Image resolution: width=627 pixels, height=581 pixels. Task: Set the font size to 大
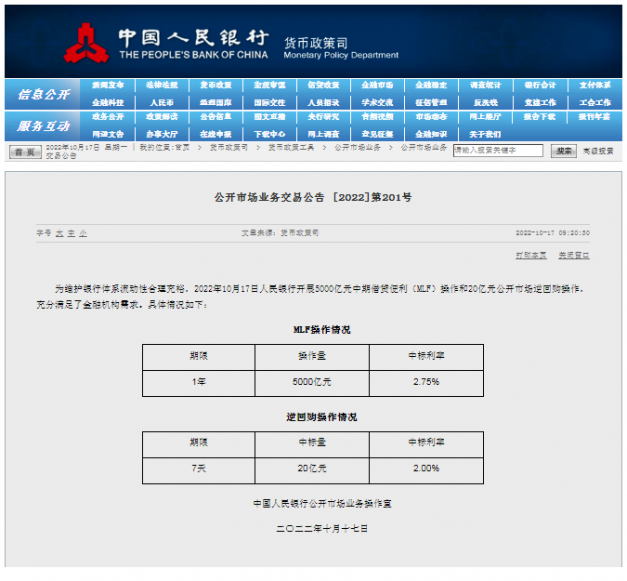[60, 234]
